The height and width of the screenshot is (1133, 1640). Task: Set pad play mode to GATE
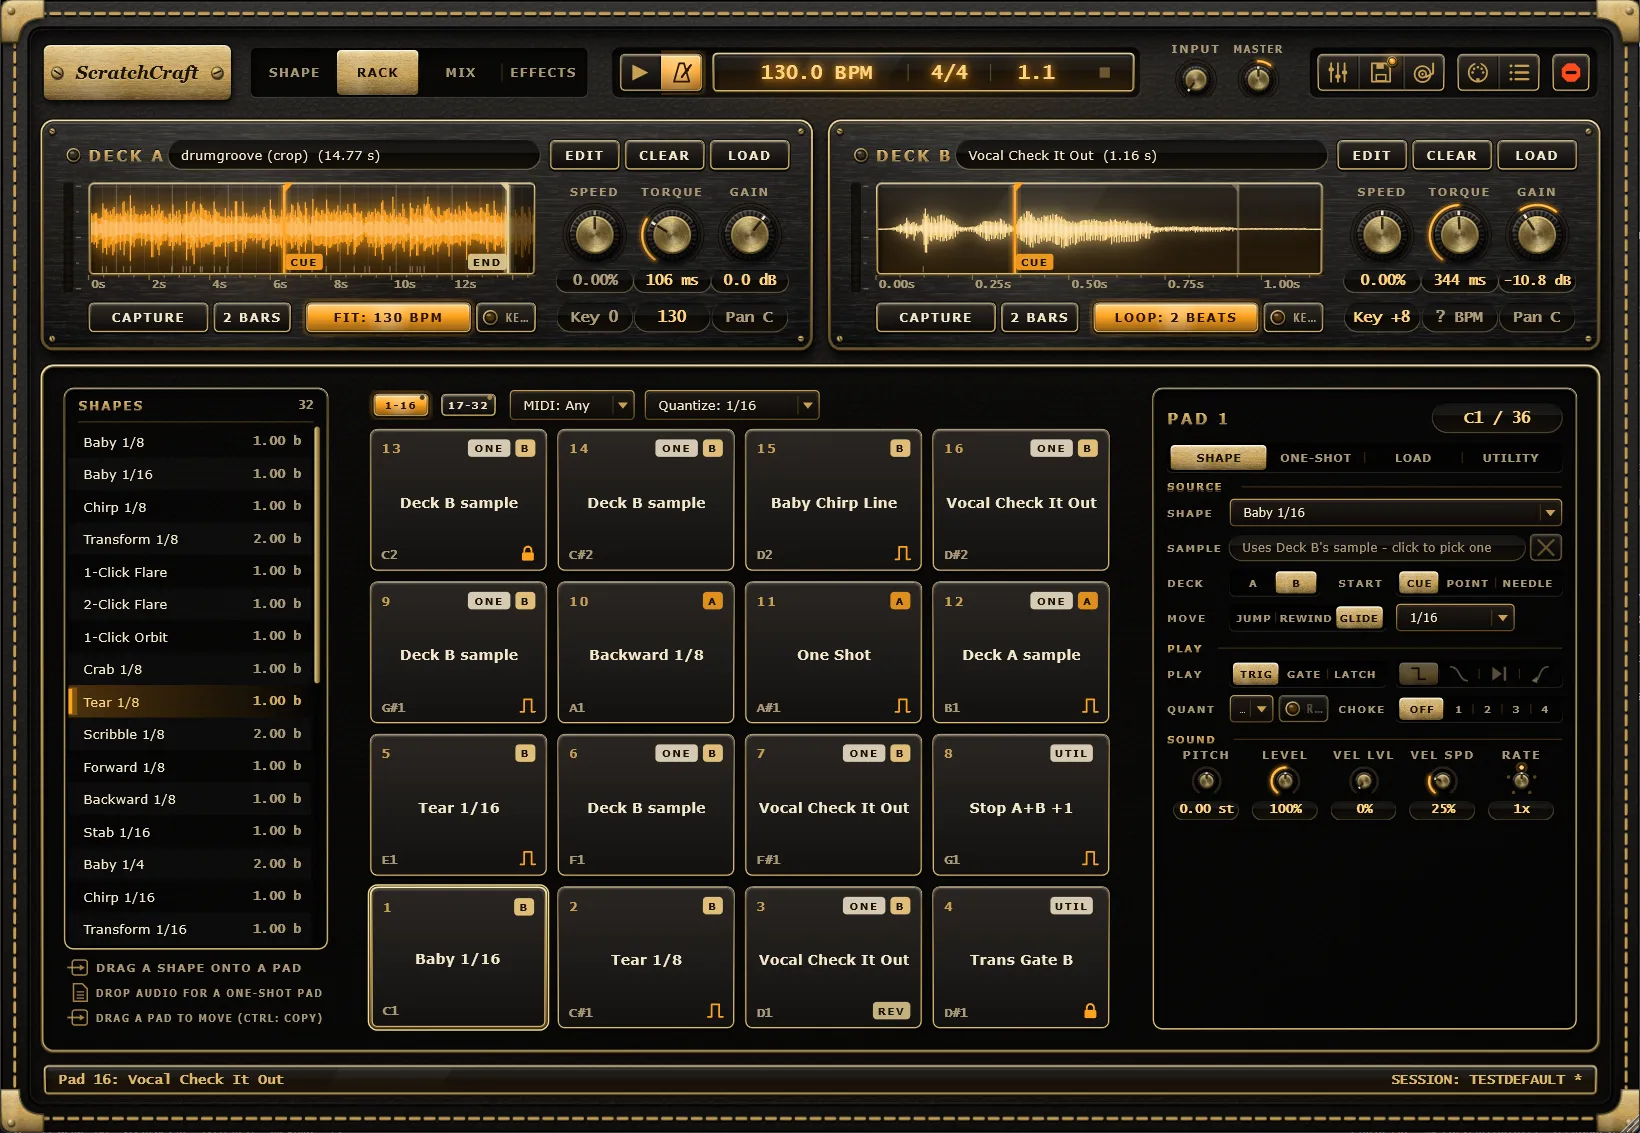click(1303, 674)
